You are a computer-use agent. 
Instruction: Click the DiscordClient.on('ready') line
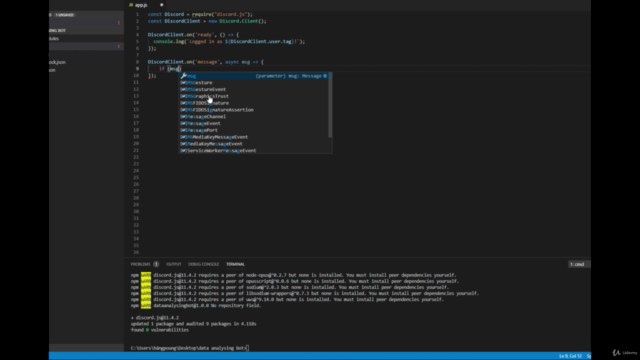click(193, 35)
